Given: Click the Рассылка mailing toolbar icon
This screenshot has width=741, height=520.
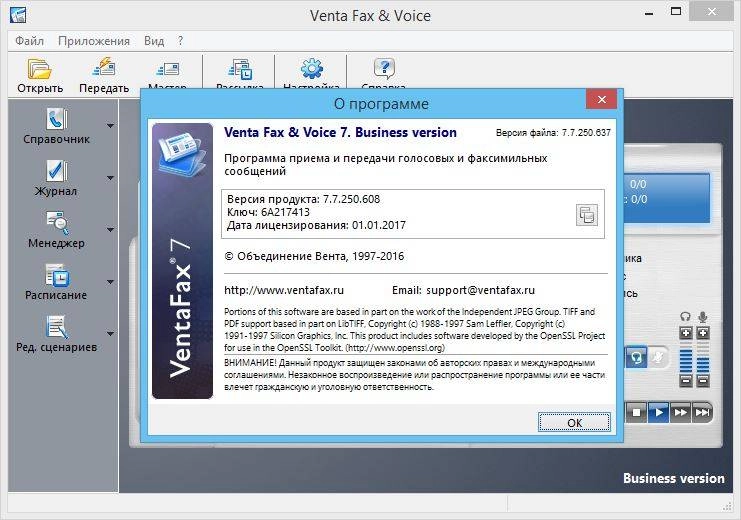Looking at the screenshot, I should tap(240, 69).
